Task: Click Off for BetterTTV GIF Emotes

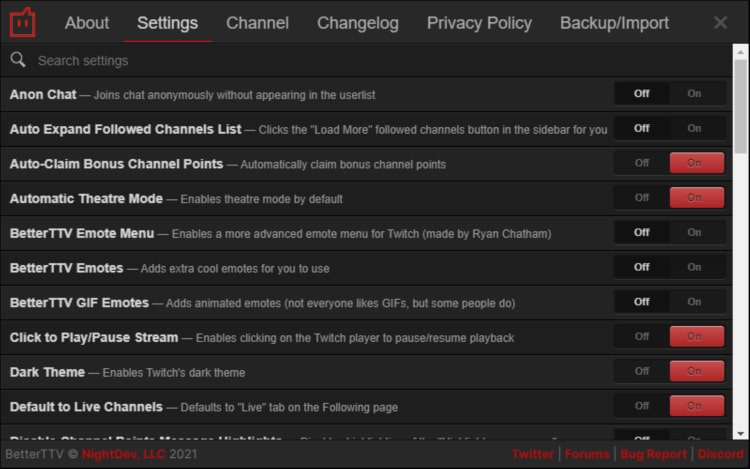Action: pyautogui.click(x=642, y=302)
